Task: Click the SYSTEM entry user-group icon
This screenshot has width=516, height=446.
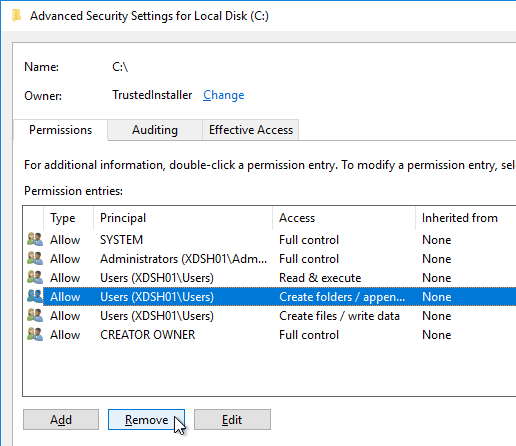Action: [x=35, y=239]
